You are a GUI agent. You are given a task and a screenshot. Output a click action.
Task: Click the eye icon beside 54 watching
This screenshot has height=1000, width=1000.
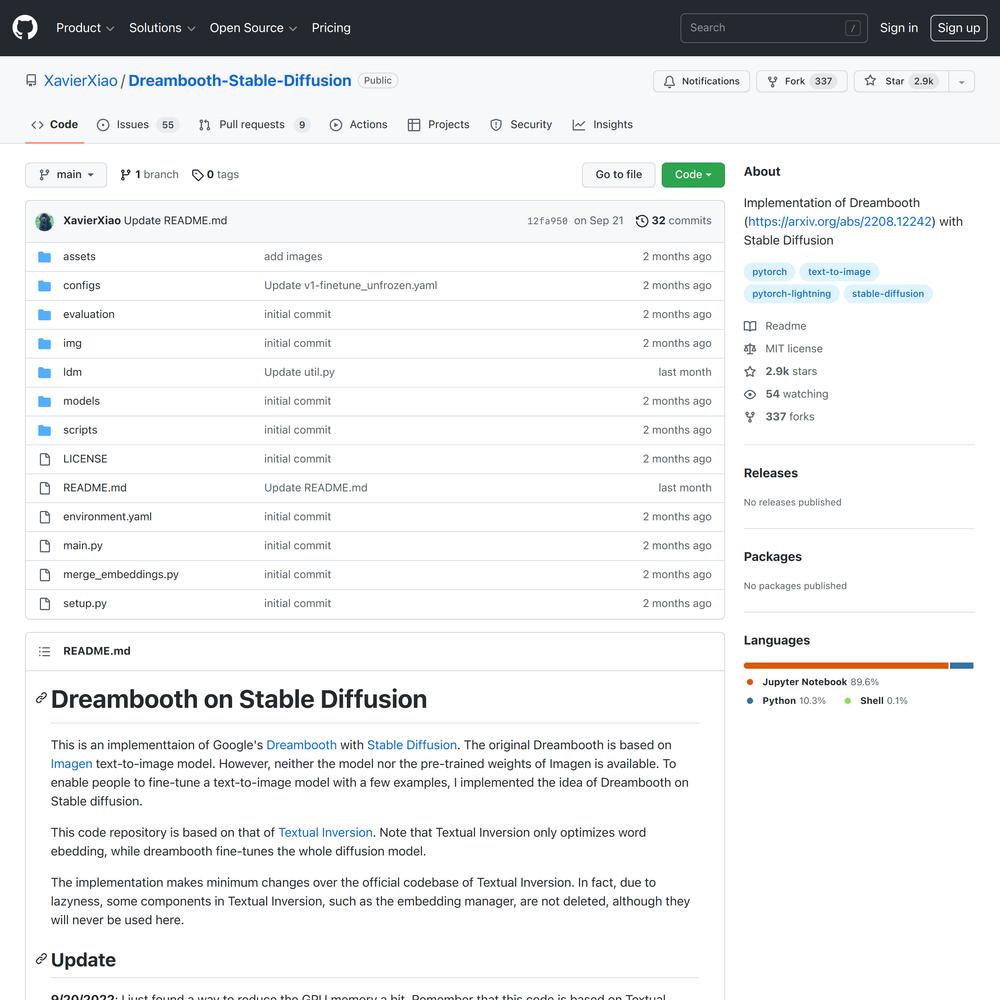[750, 394]
